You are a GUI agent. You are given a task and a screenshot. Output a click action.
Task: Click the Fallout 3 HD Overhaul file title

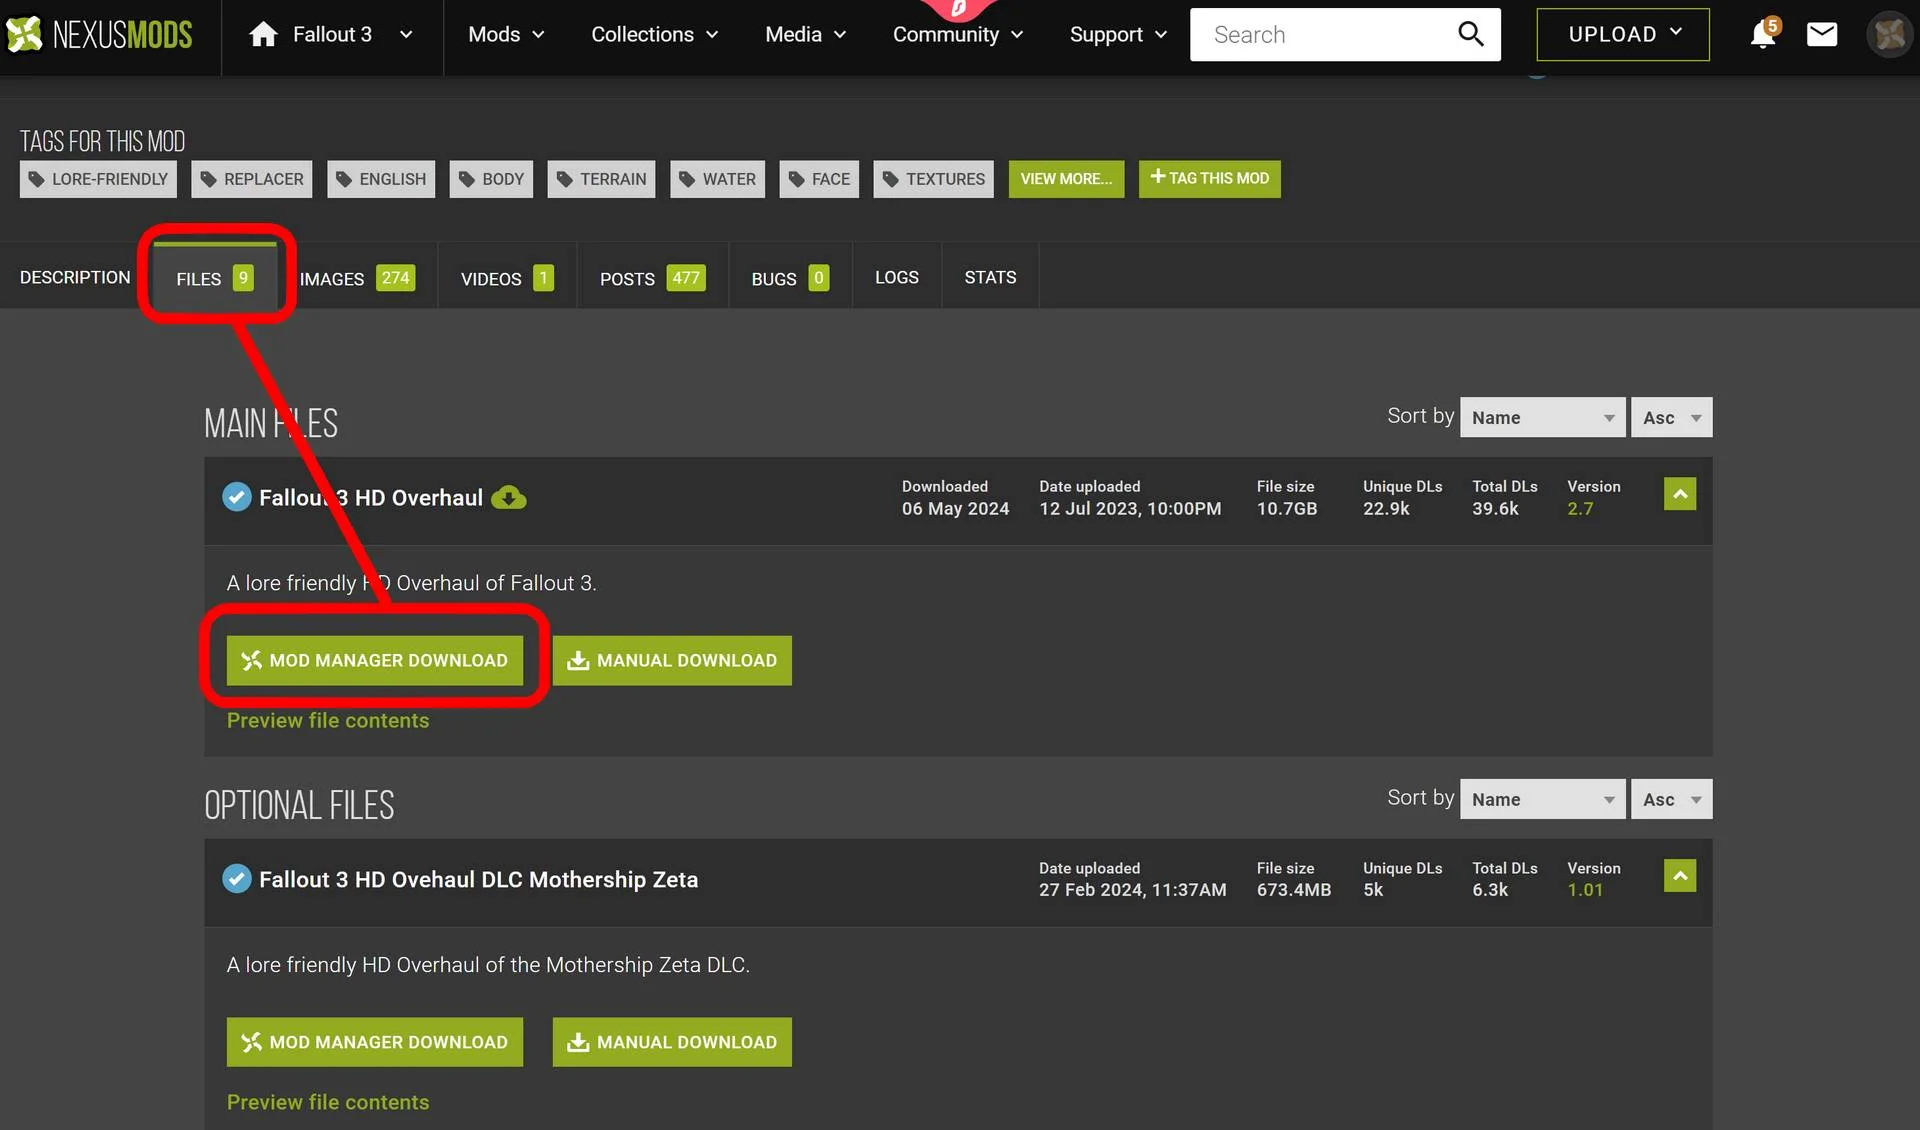coord(371,497)
